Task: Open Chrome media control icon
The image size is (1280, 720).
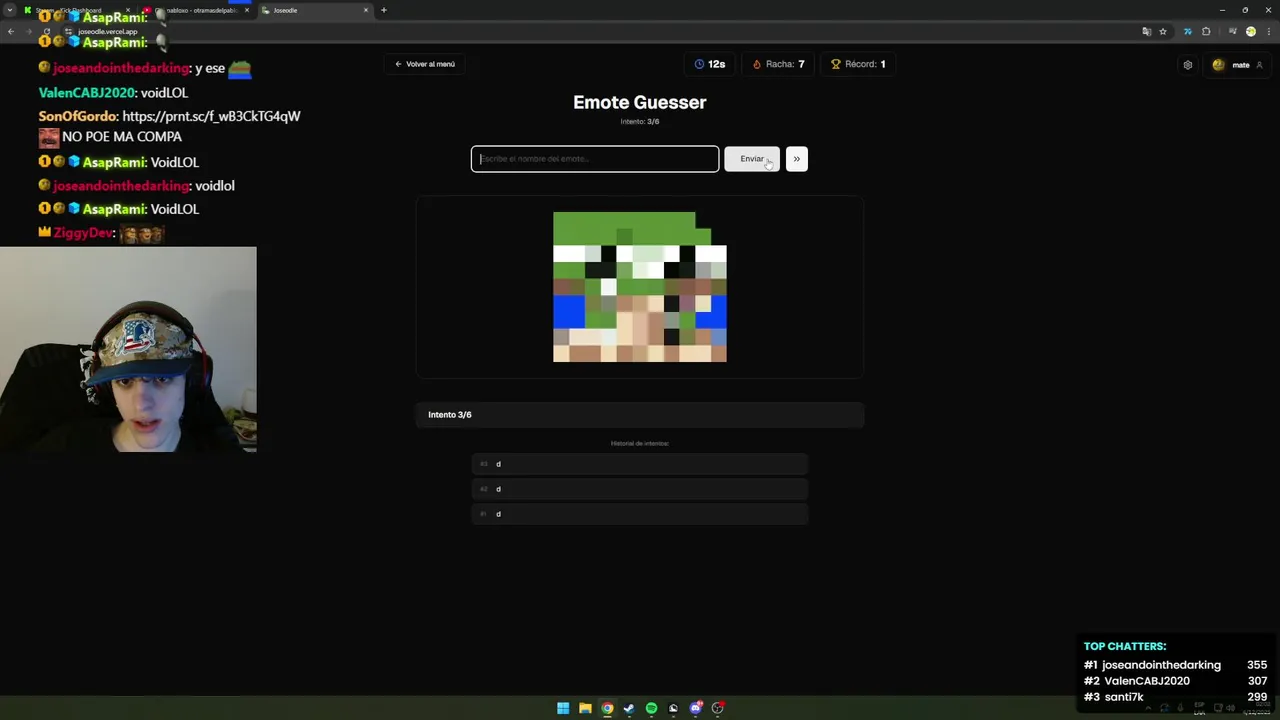Action: pos(1233,31)
